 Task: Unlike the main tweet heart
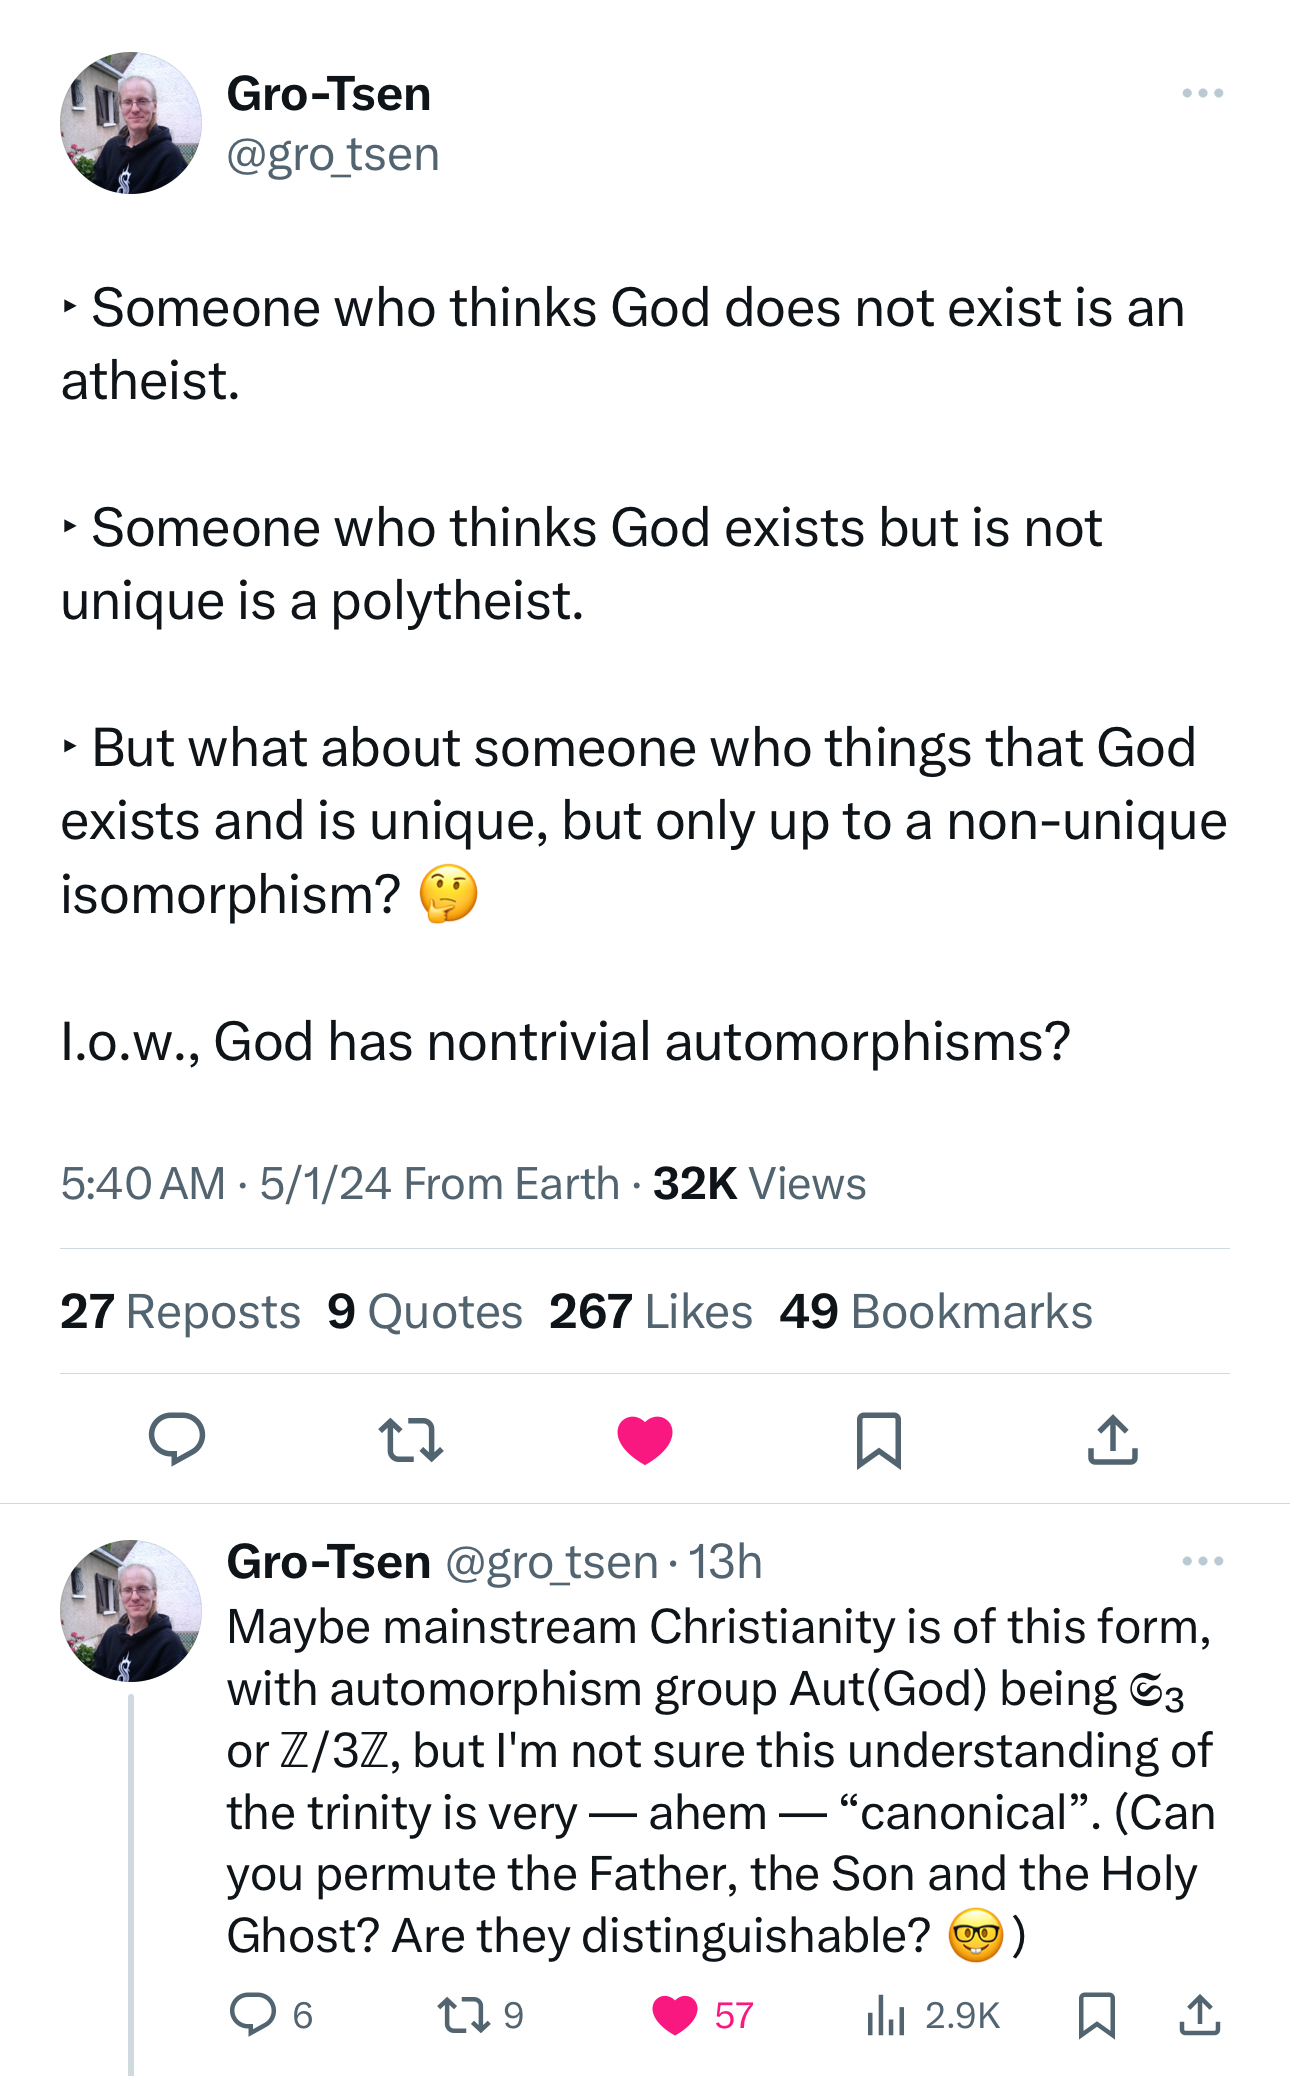(645, 1440)
